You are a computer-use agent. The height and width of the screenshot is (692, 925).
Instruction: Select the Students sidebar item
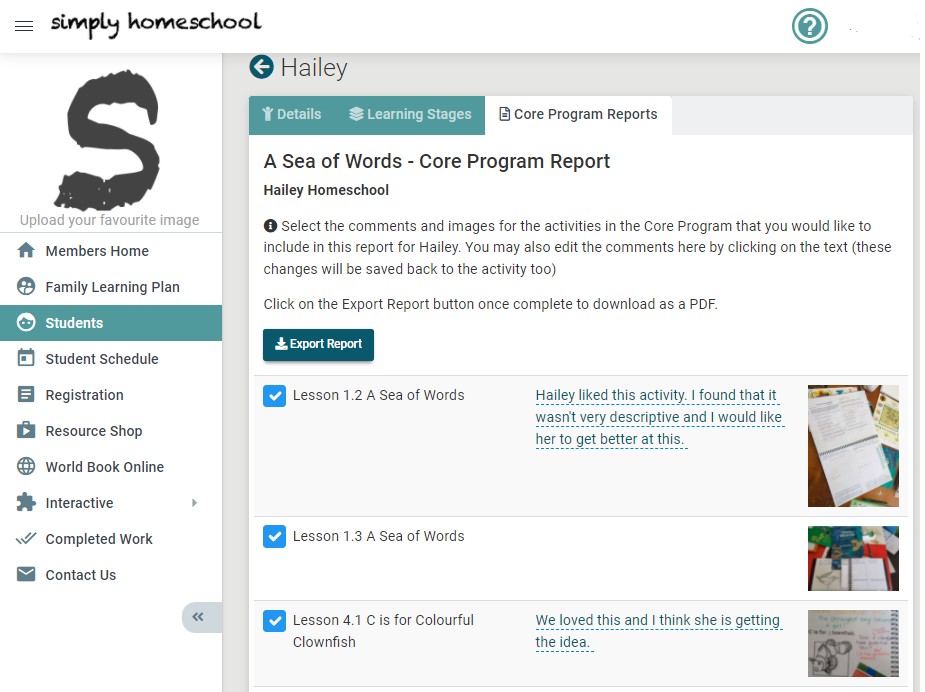pos(111,323)
